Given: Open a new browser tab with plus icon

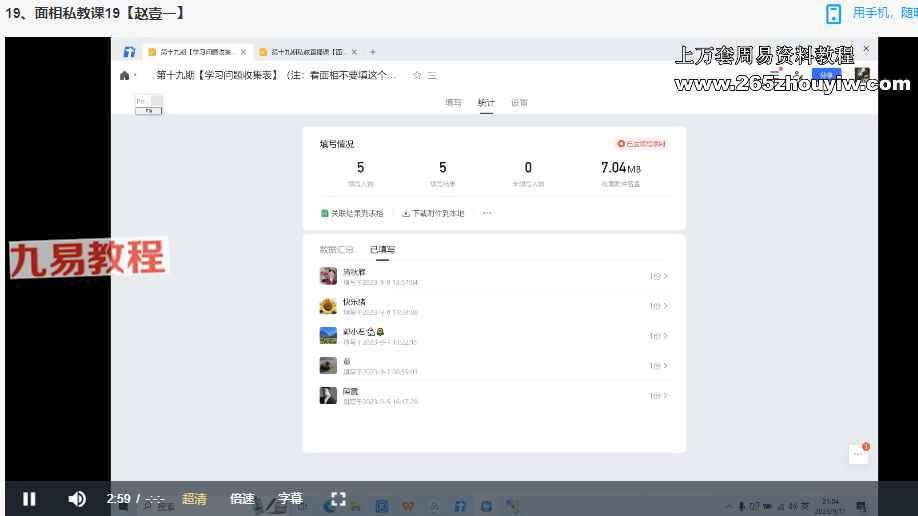Looking at the screenshot, I should tap(373, 52).
